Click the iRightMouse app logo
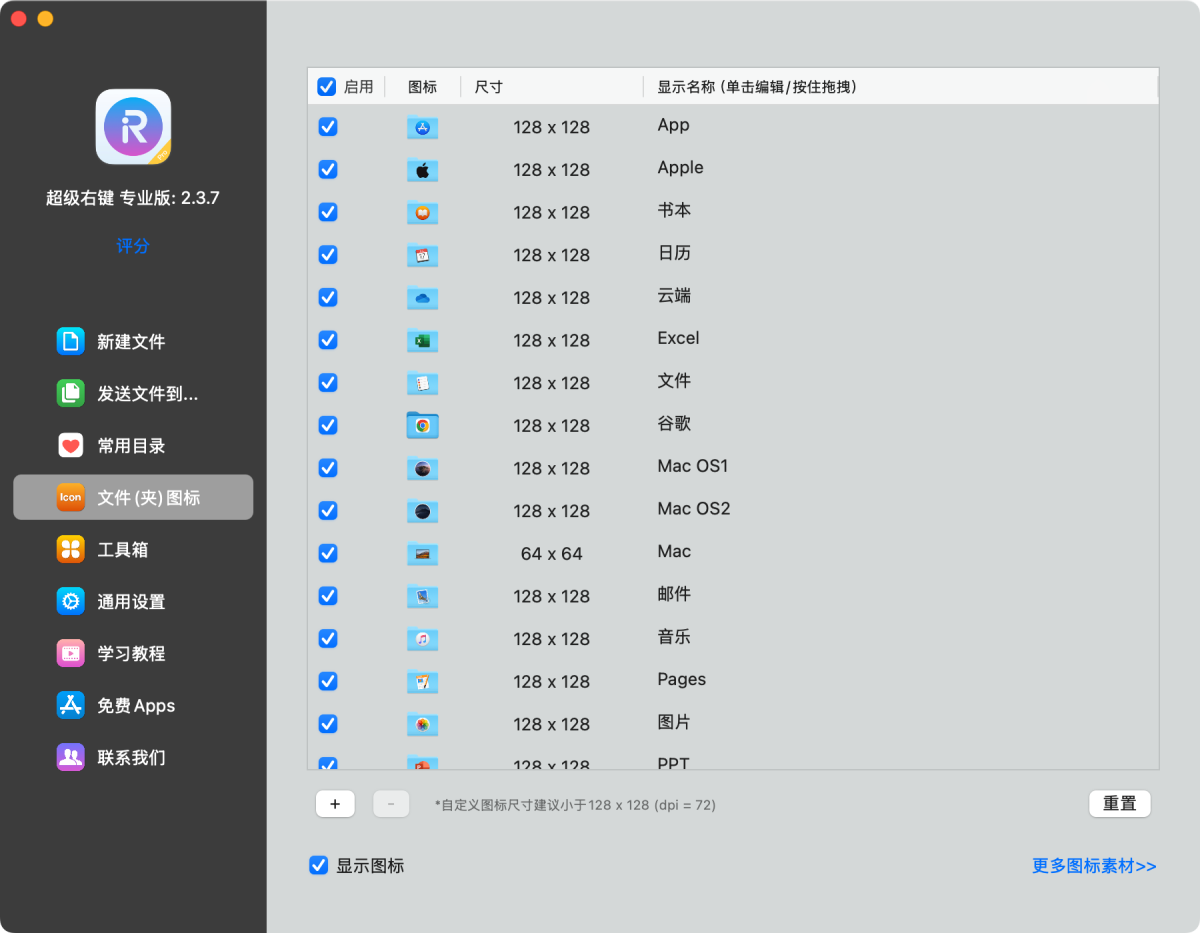 (133, 127)
